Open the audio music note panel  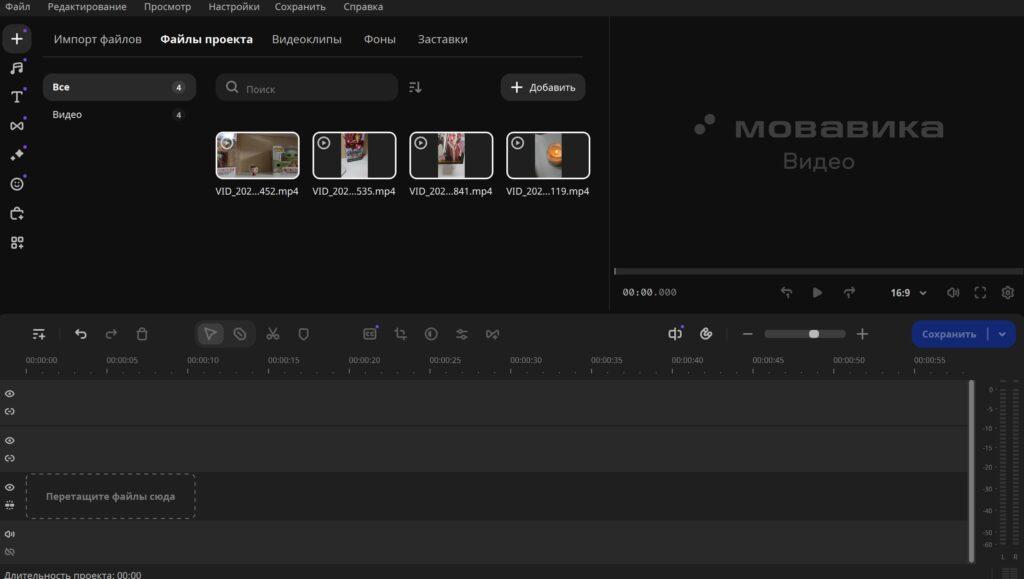17,68
